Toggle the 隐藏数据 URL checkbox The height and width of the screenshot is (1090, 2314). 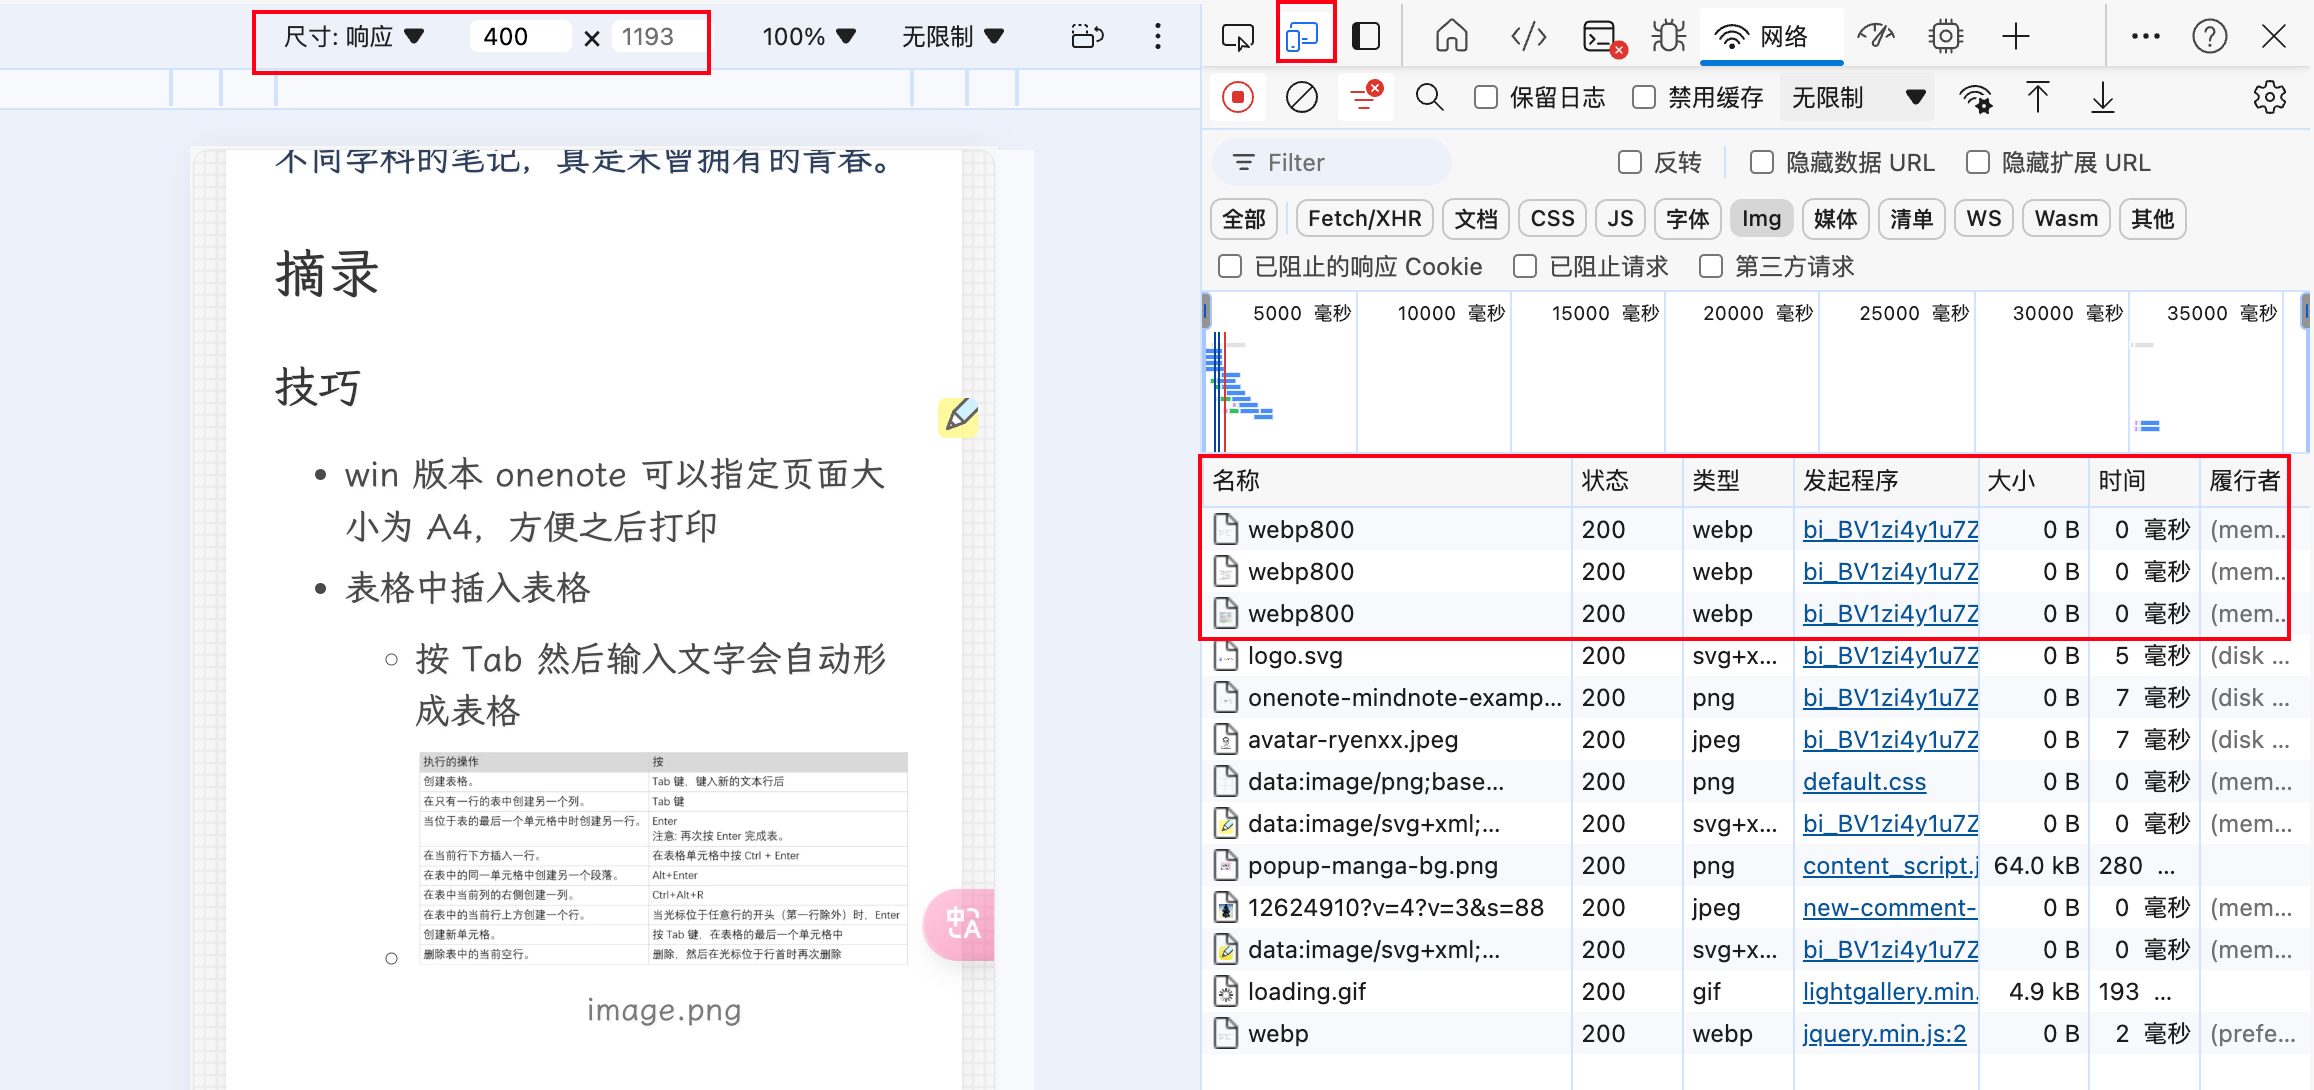pos(1762,162)
